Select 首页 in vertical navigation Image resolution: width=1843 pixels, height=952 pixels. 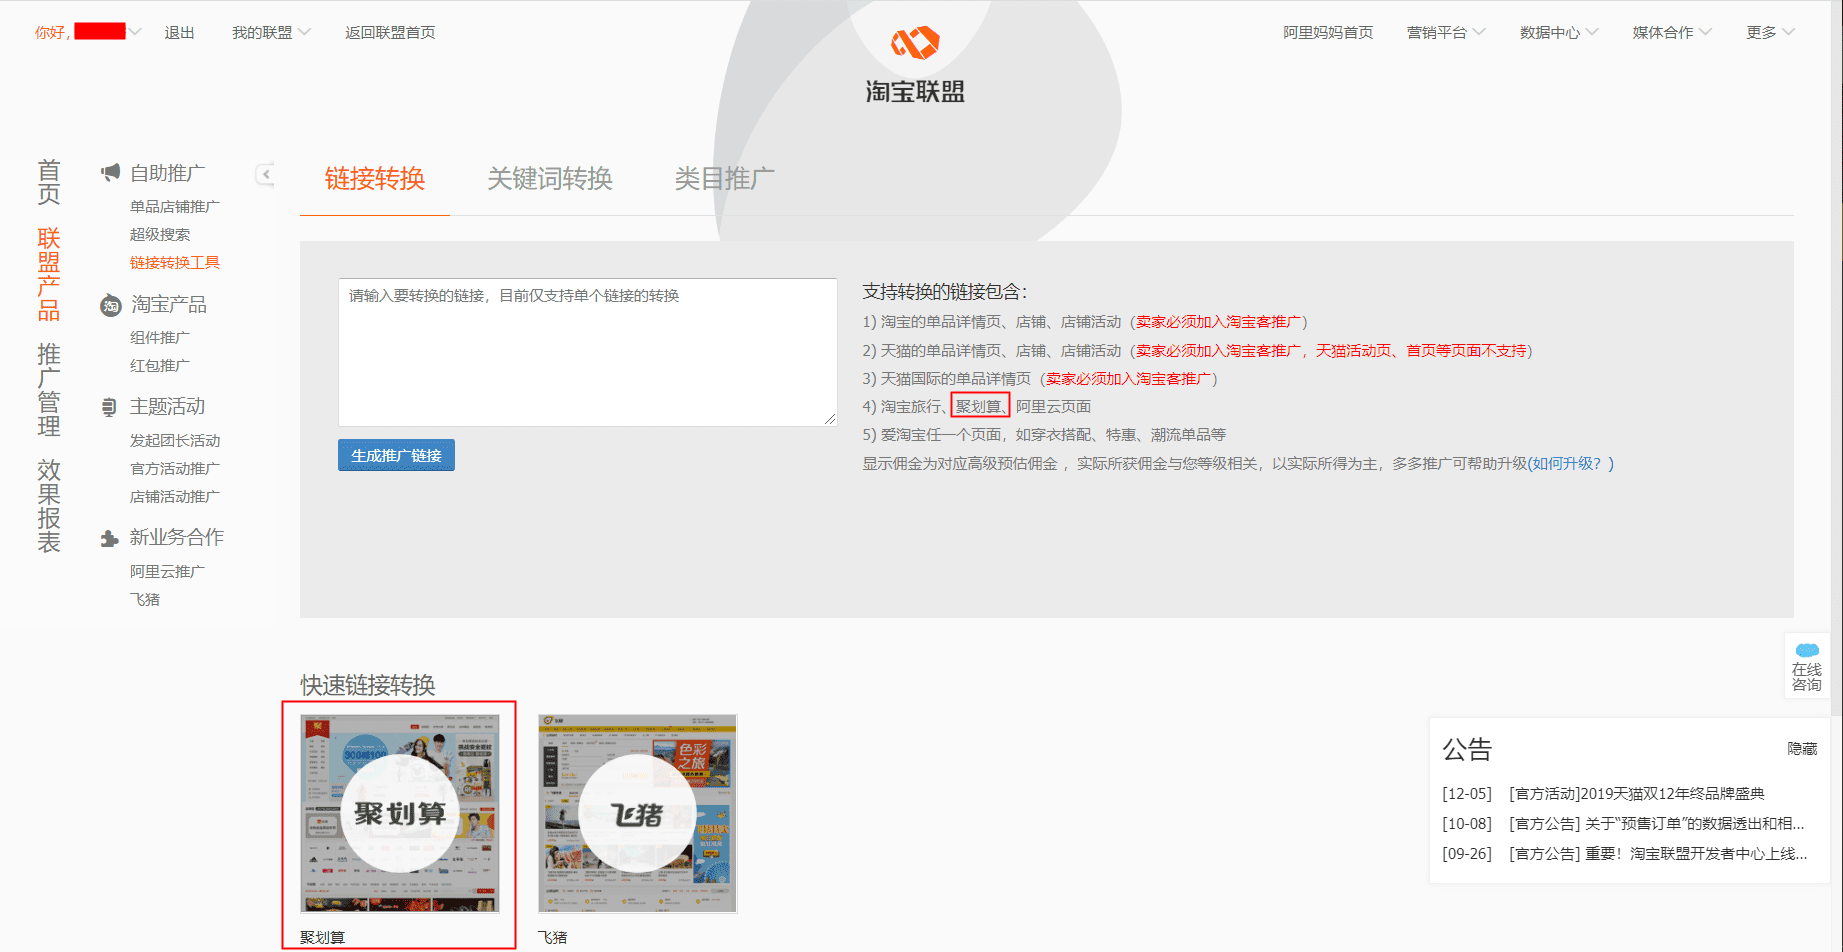click(49, 182)
